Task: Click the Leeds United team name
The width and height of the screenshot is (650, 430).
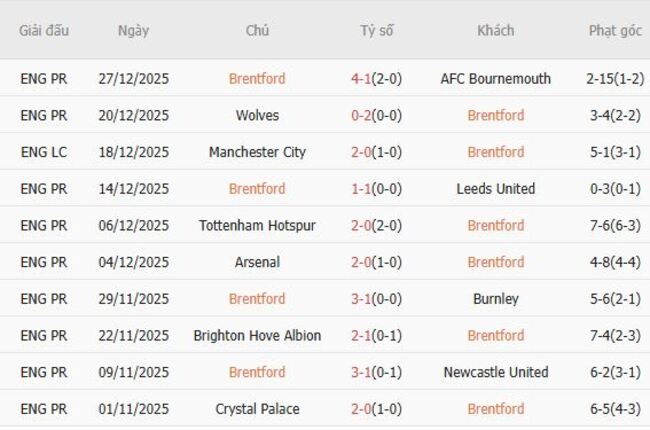Action: (x=495, y=189)
